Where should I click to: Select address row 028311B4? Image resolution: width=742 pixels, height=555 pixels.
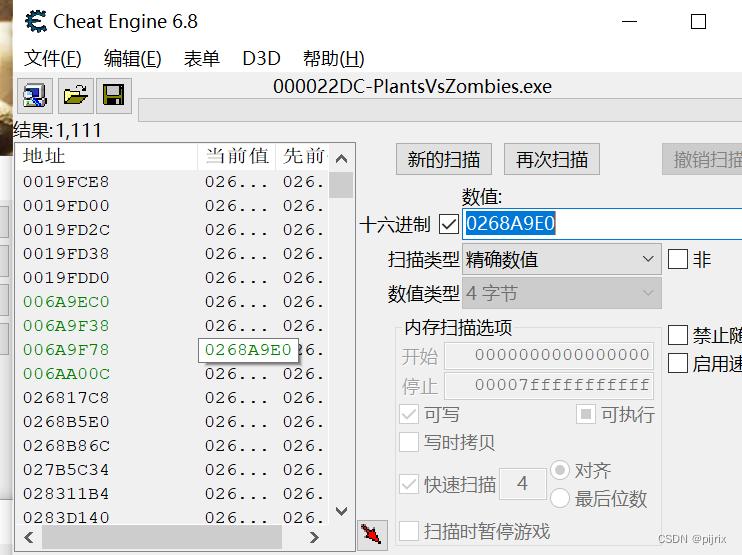[172, 494]
